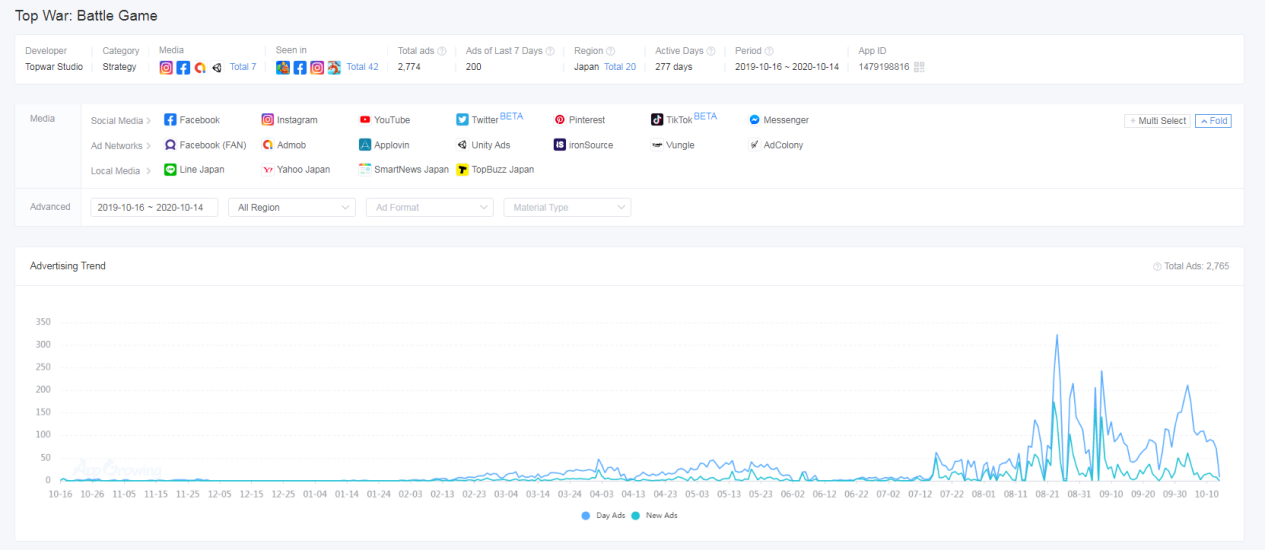Viewport: 1265px width, 550px height.
Task: Open Total 20 regions link
Action: (619, 67)
